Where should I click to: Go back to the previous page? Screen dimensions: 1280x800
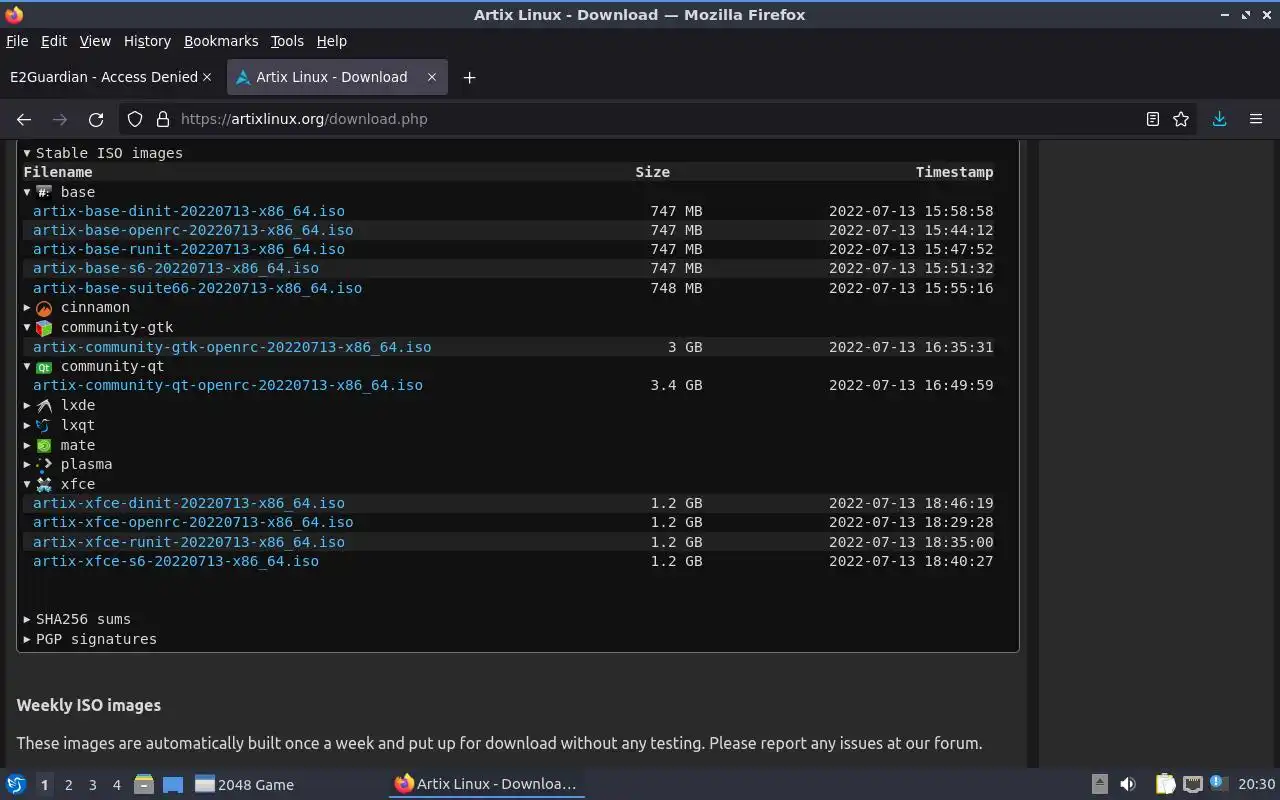[24, 119]
